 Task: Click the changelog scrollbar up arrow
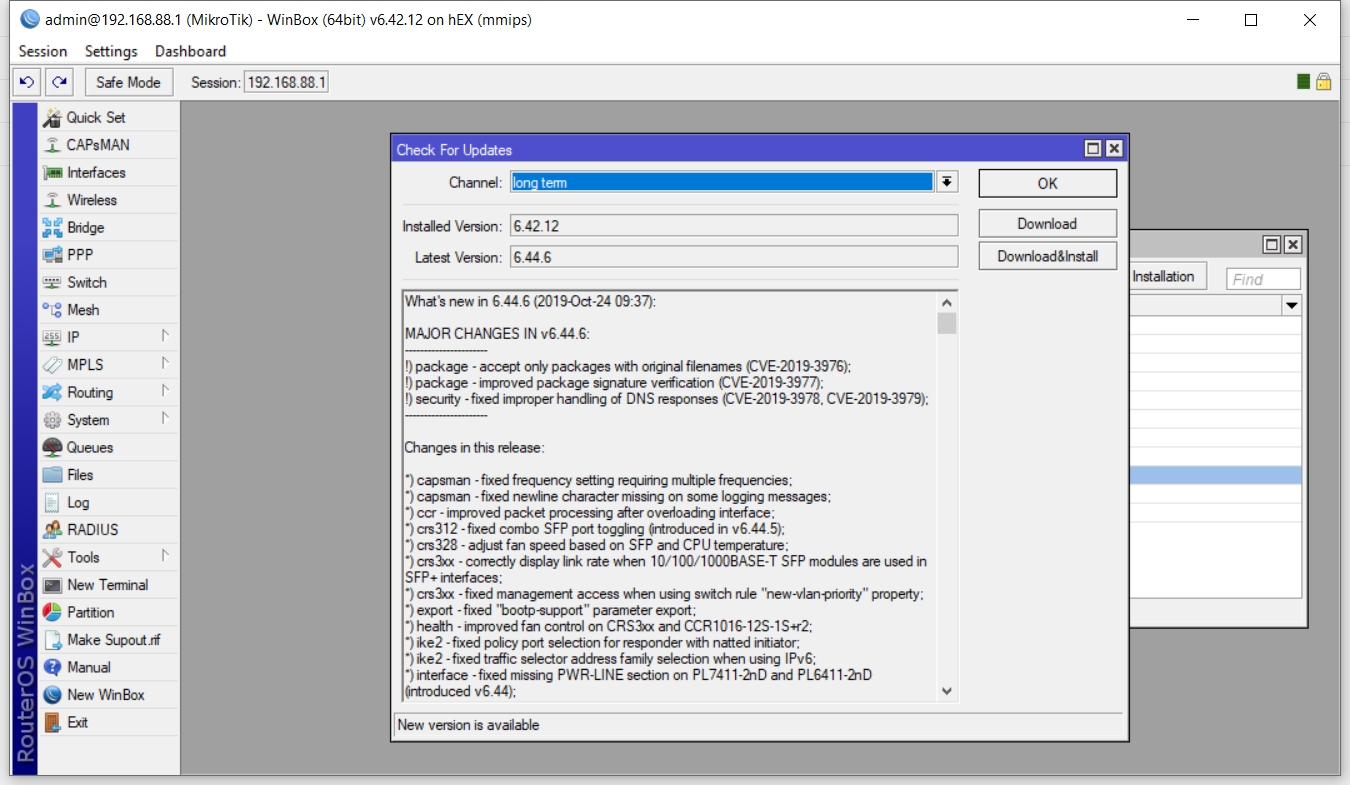946,302
